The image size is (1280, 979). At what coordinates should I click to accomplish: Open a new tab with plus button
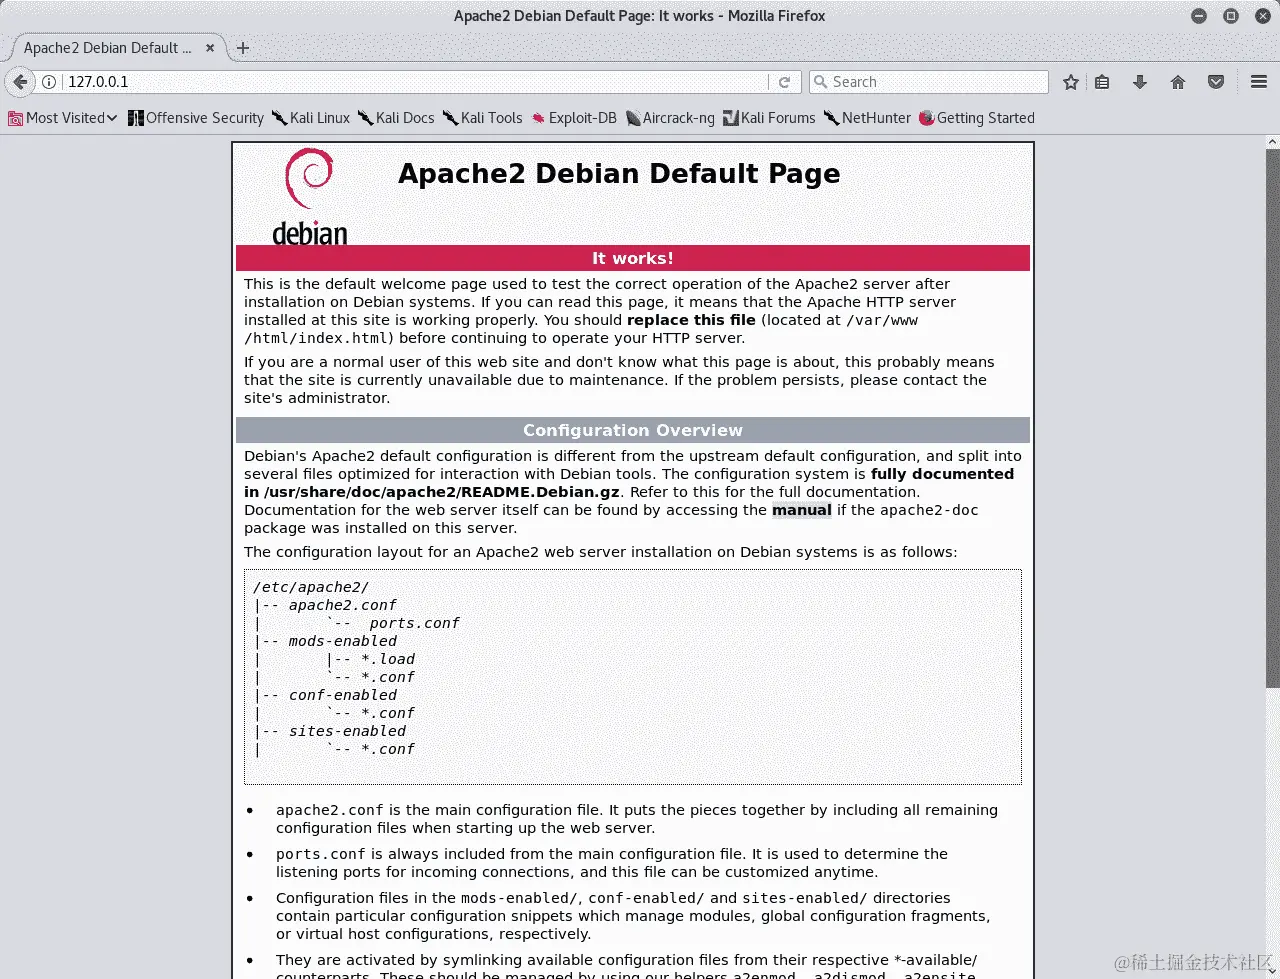243,48
